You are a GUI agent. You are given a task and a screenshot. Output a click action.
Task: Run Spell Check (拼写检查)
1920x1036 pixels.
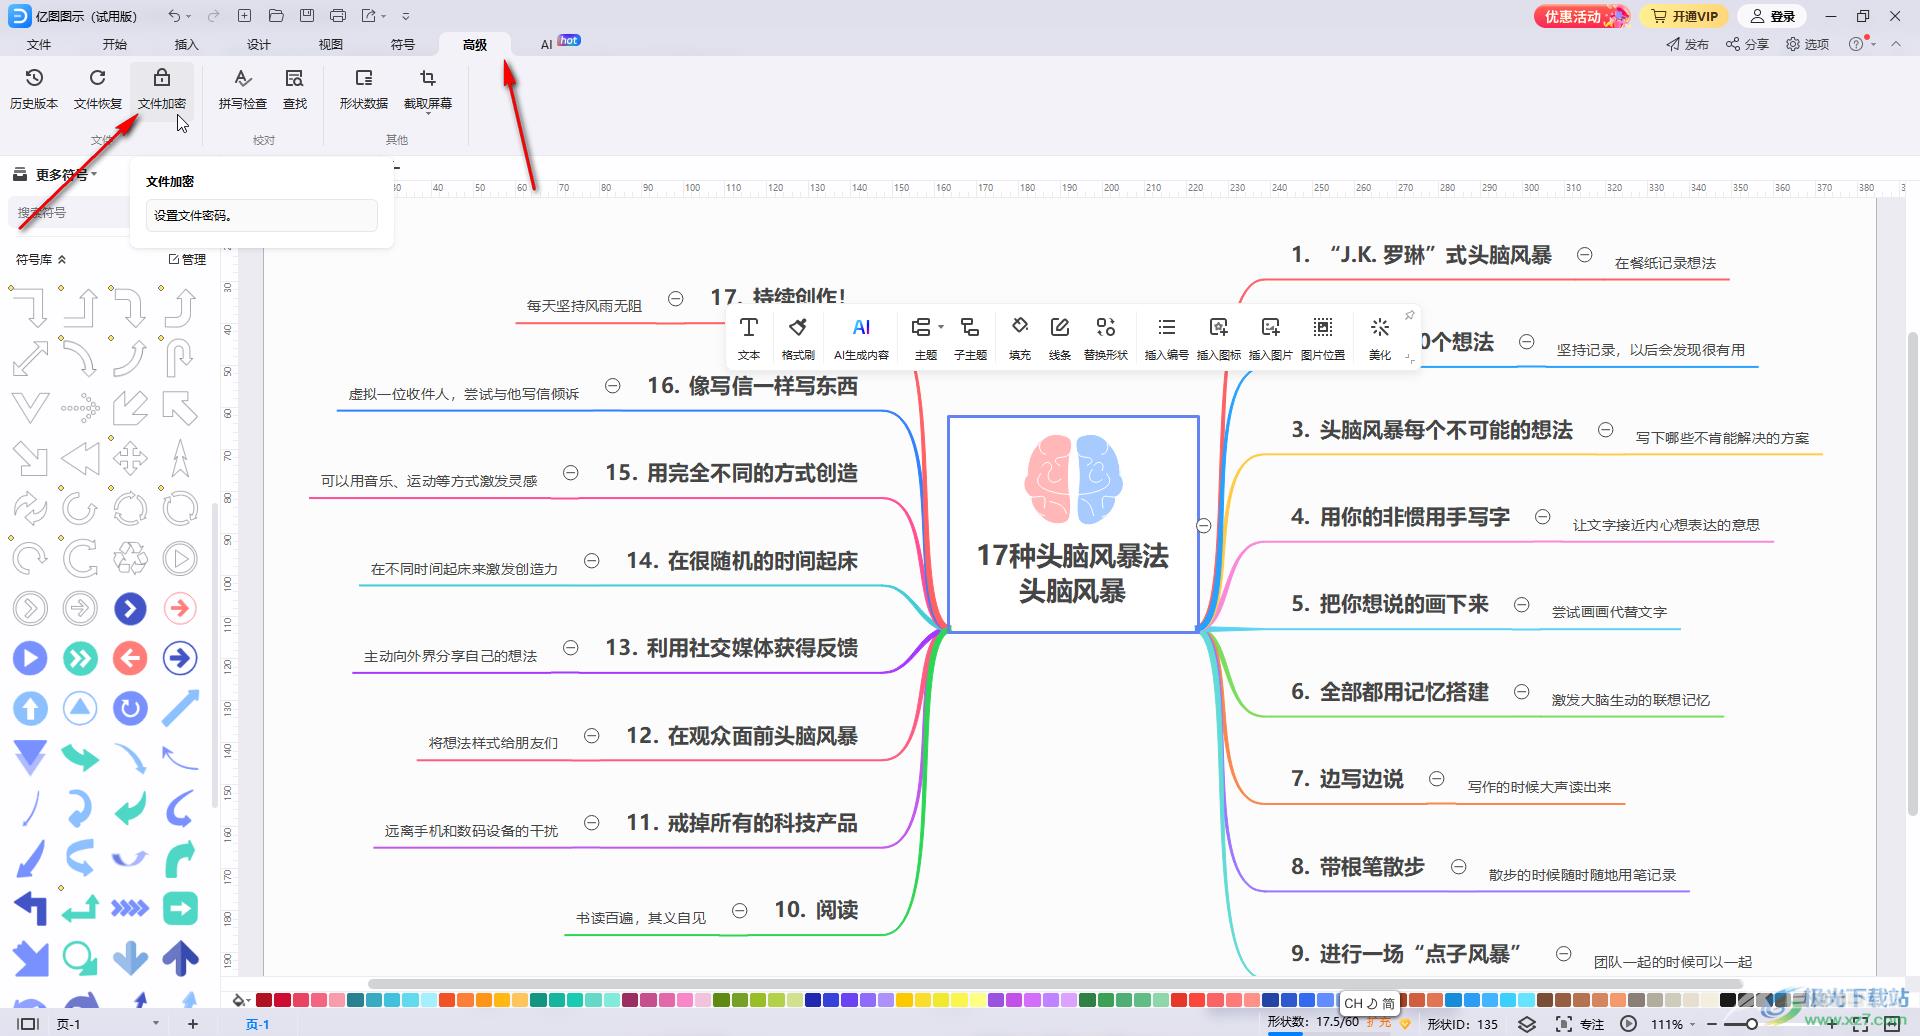point(242,88)
